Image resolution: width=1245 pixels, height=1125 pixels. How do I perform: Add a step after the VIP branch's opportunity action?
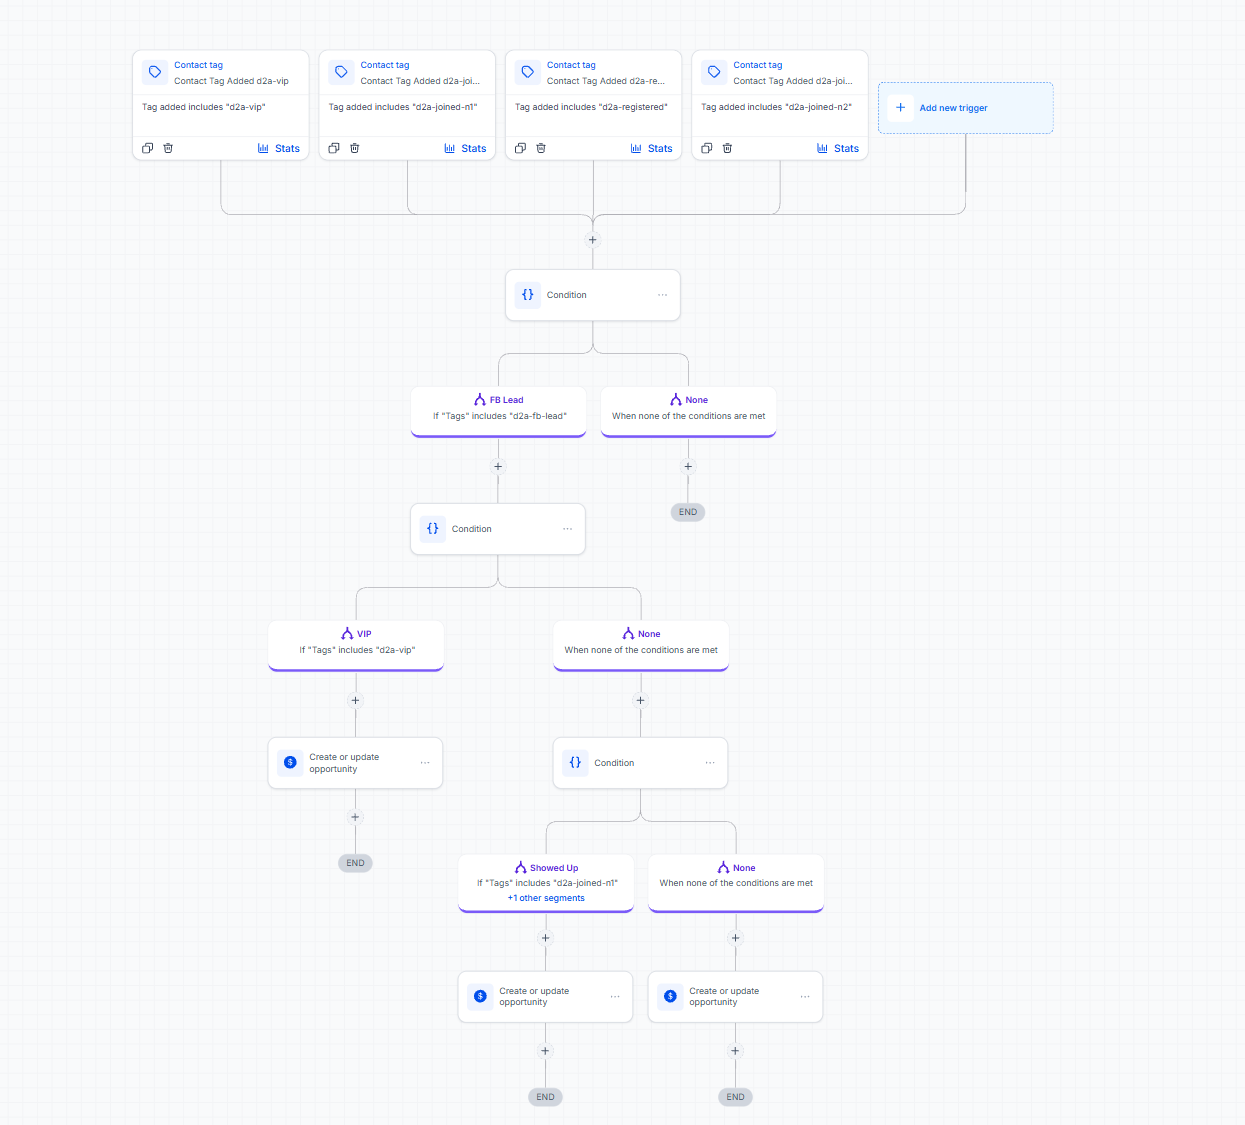pyautogui.click(x=355, y=817)
